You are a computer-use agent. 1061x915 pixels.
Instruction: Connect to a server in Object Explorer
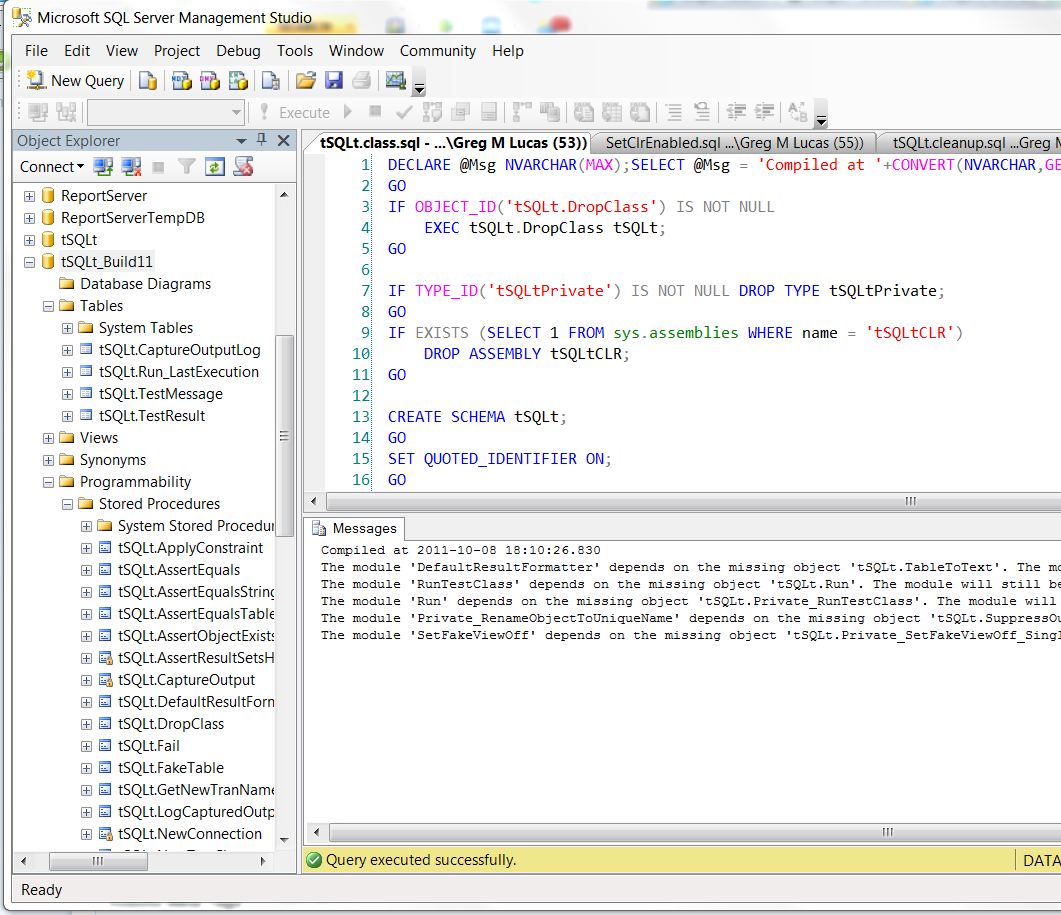(x=101, y=167)
